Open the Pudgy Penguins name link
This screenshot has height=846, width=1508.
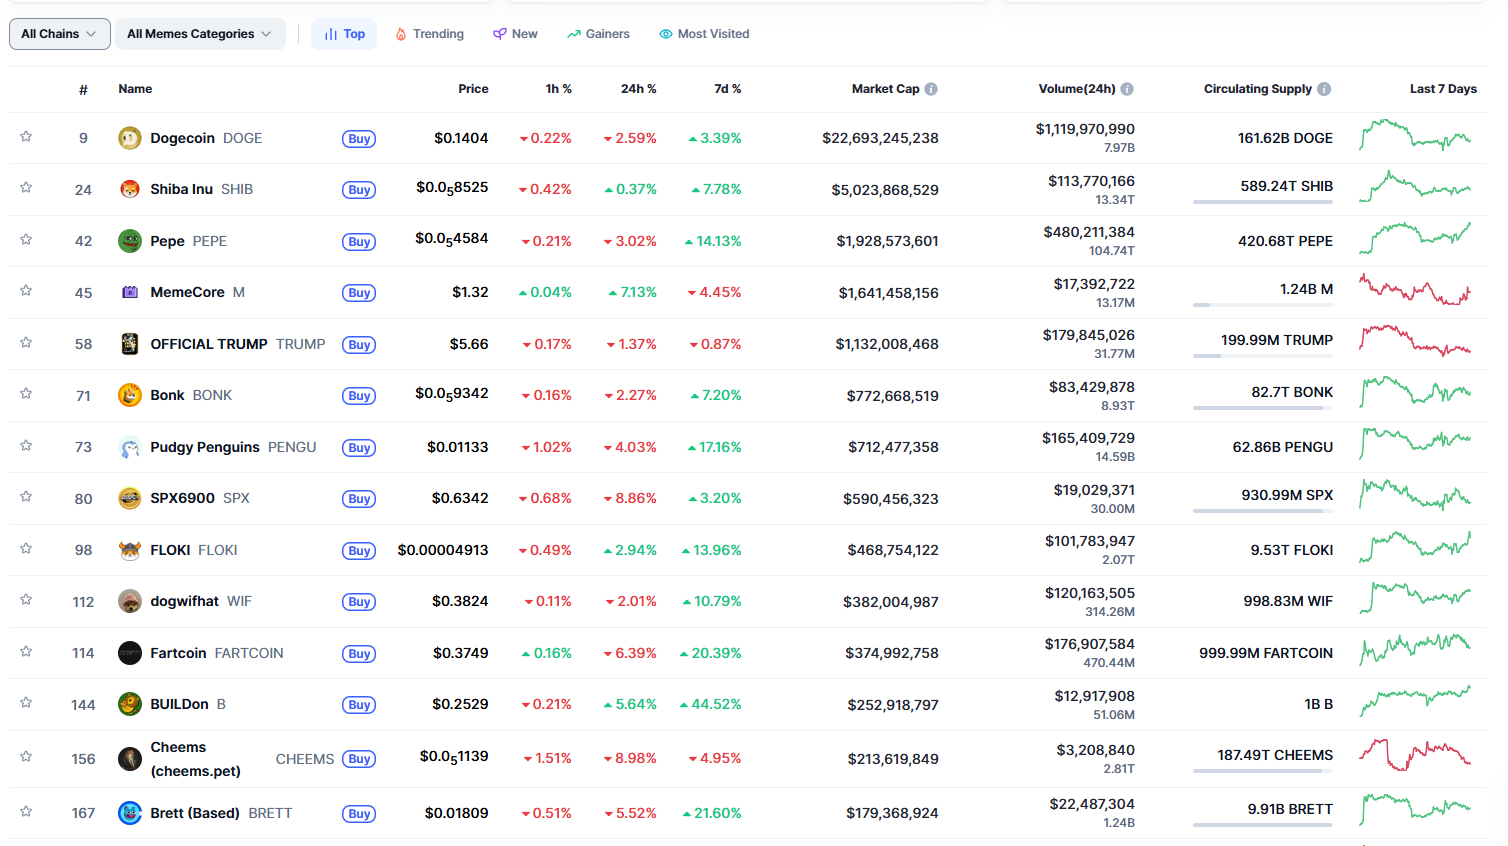(x=205, y=447)
